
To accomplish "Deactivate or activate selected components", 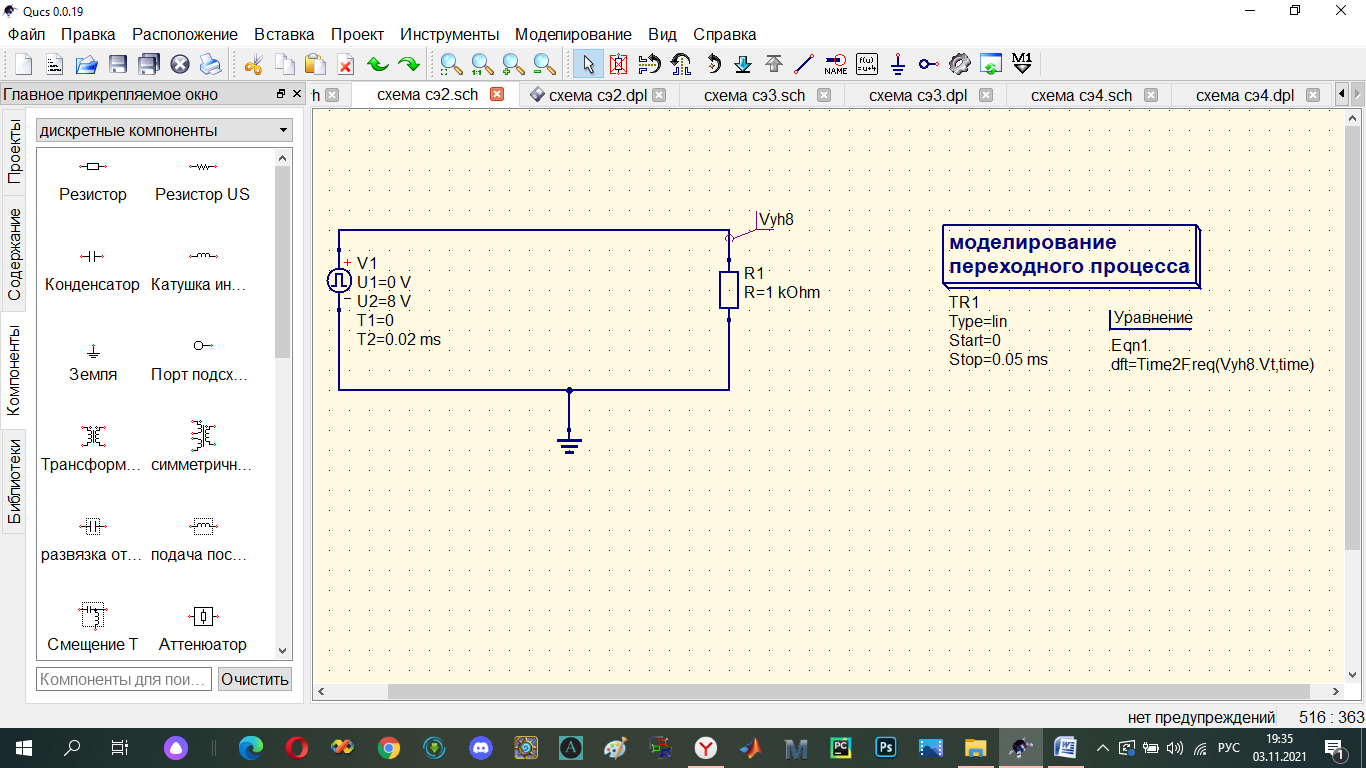I will 618,65.
